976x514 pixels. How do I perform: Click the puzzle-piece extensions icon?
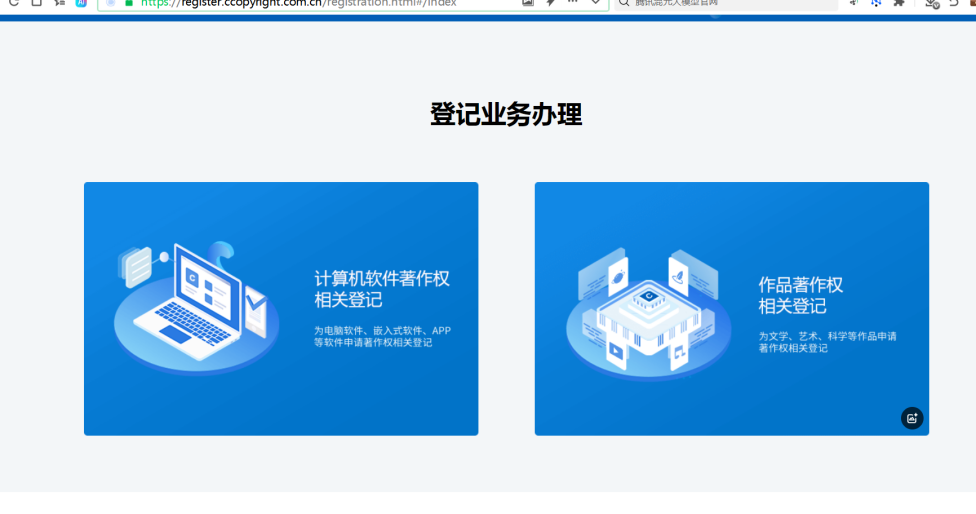[x=898, y=3]
